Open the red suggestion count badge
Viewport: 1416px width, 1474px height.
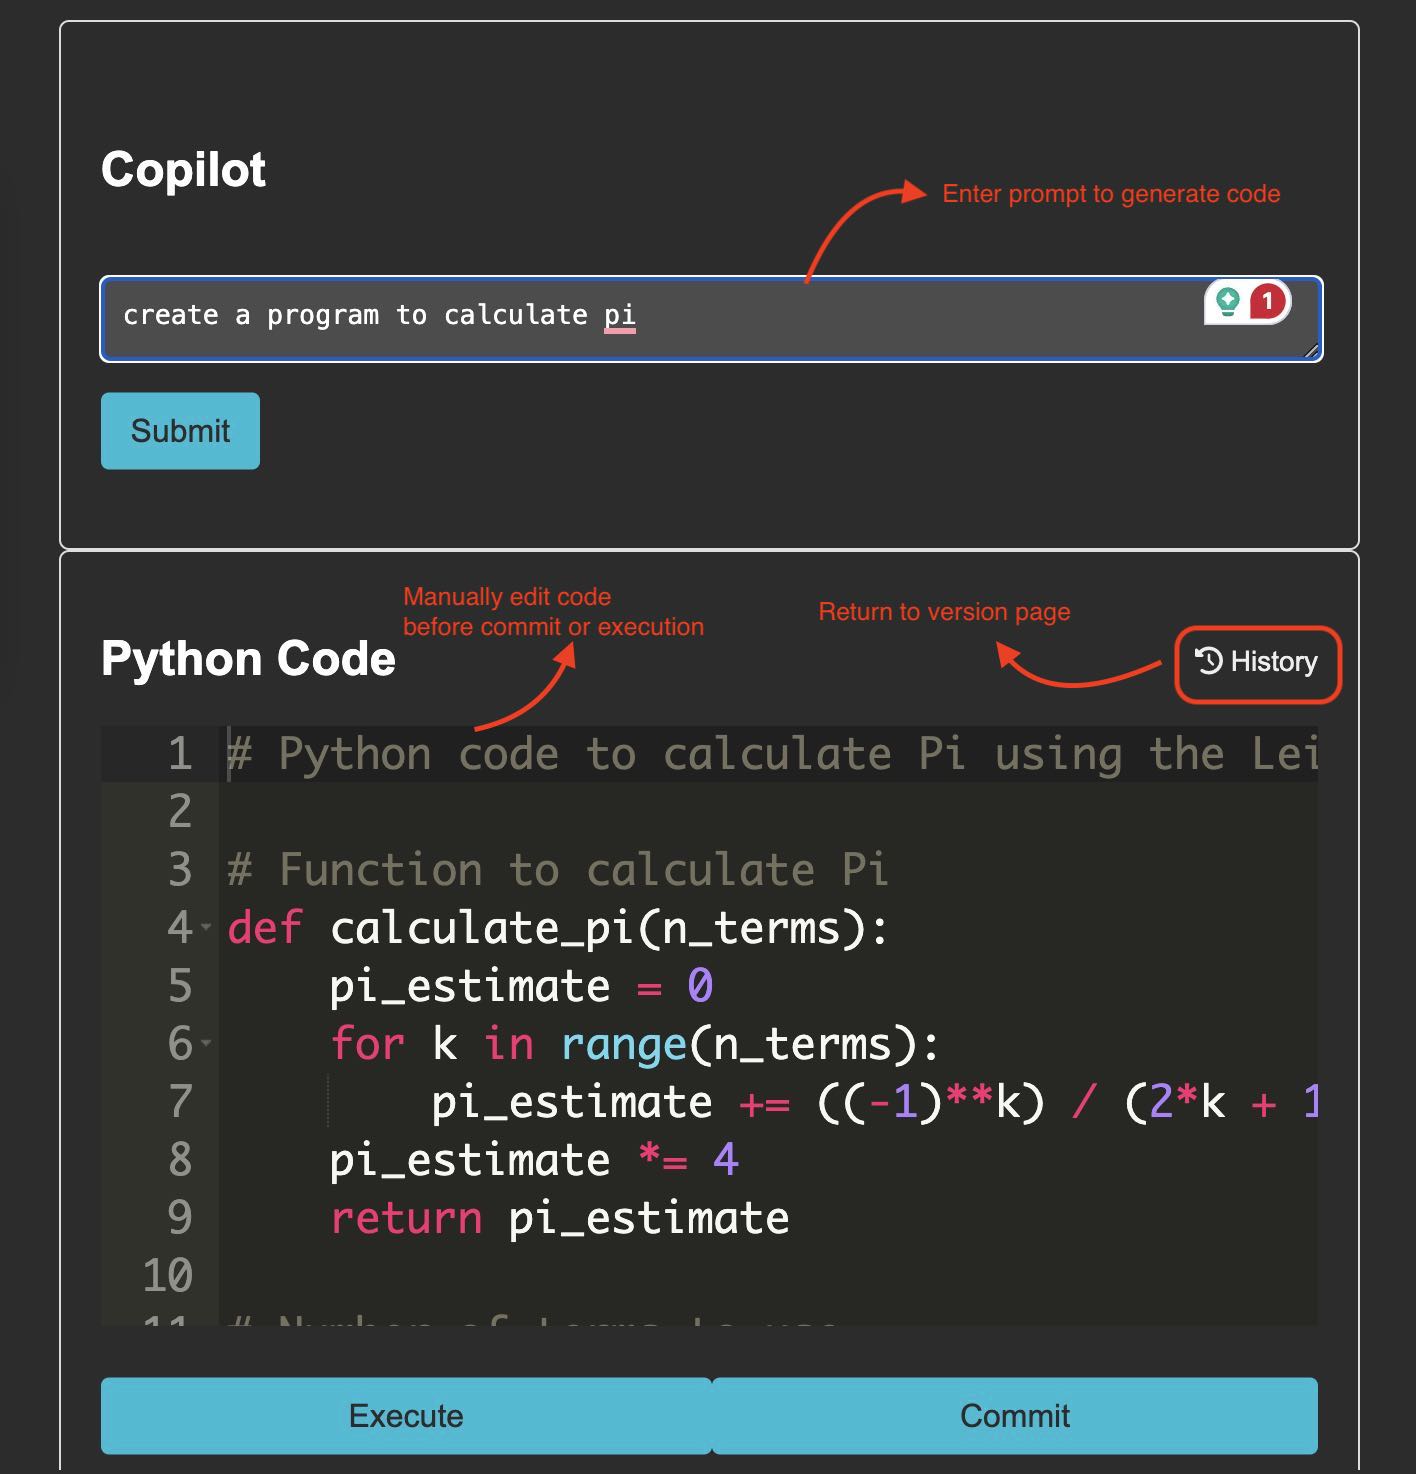(x=1268, y=301)
